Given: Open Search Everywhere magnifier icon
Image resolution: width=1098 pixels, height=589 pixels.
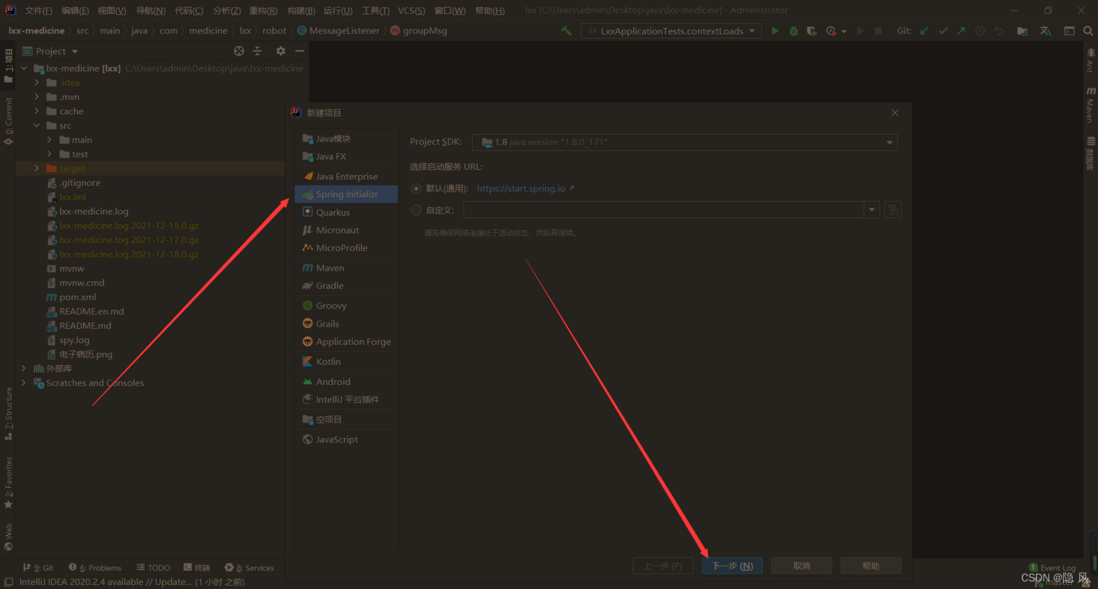Looking at the screenshot, I should [1087, 31].
